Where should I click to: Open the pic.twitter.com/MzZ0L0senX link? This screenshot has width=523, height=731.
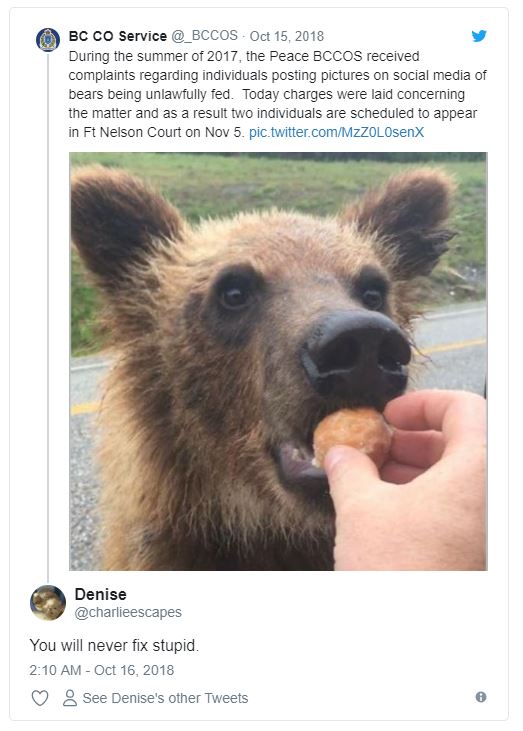[337, 132]
